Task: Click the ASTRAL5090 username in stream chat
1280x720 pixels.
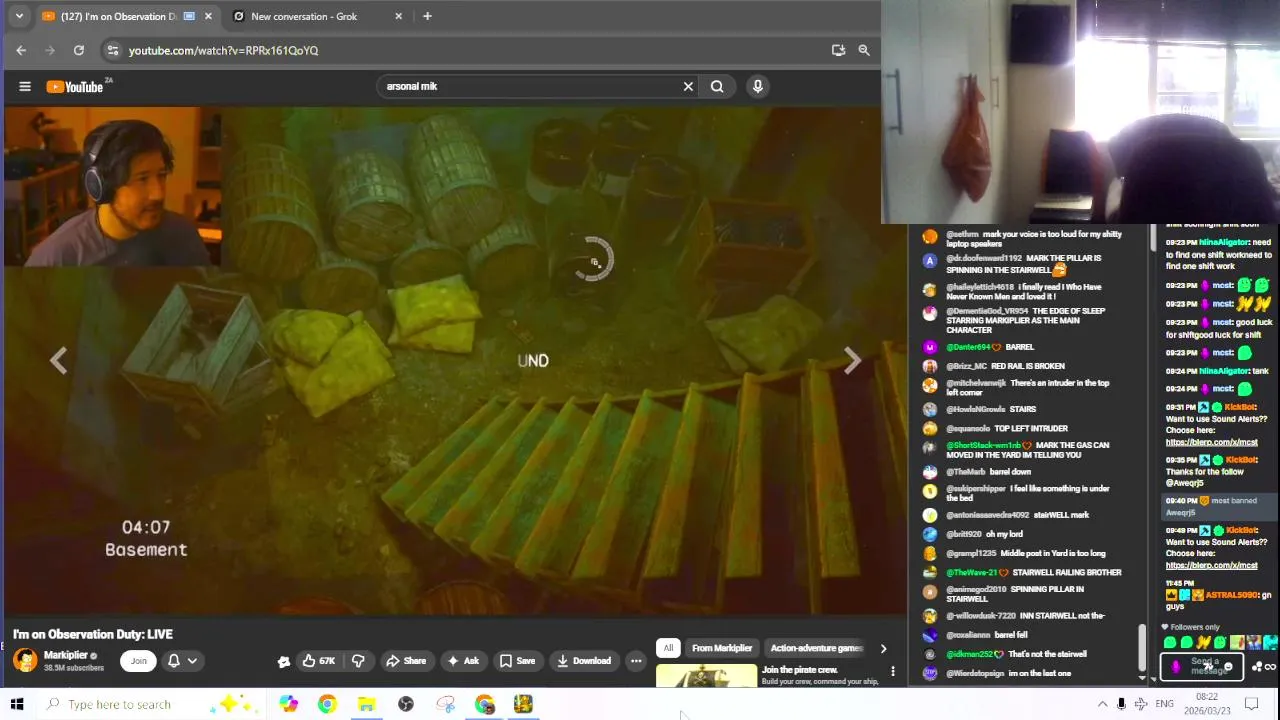Action: click(x=1230, y=595)
